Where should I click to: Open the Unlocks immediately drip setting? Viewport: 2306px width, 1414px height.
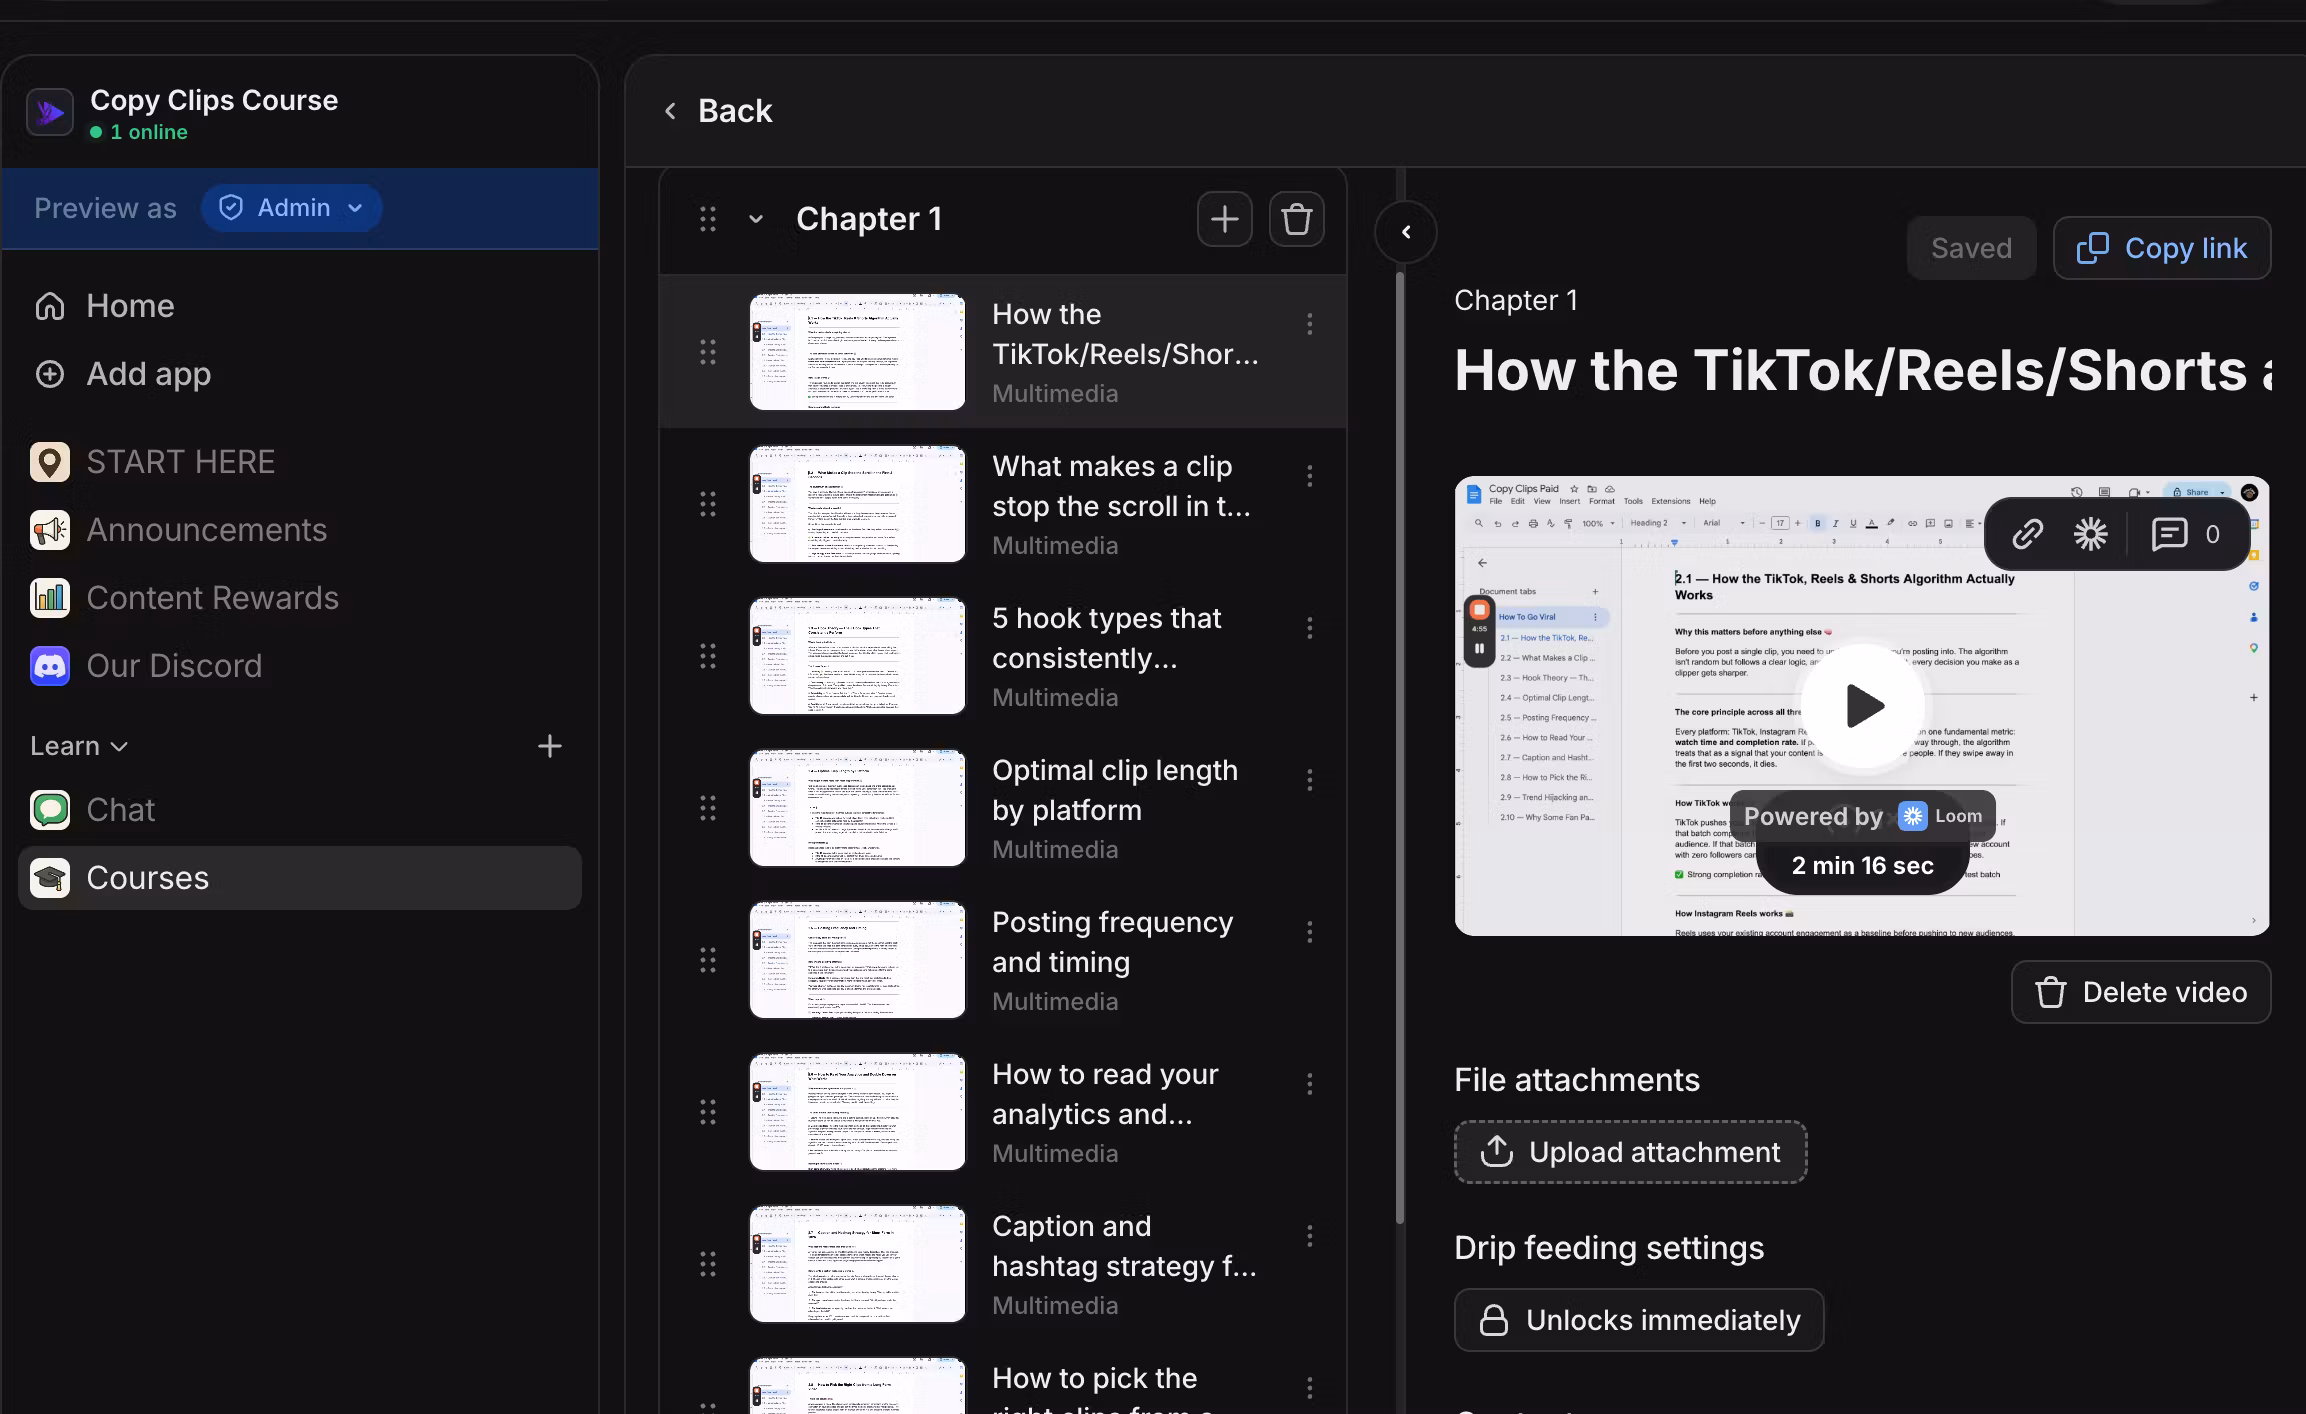1639,1320
